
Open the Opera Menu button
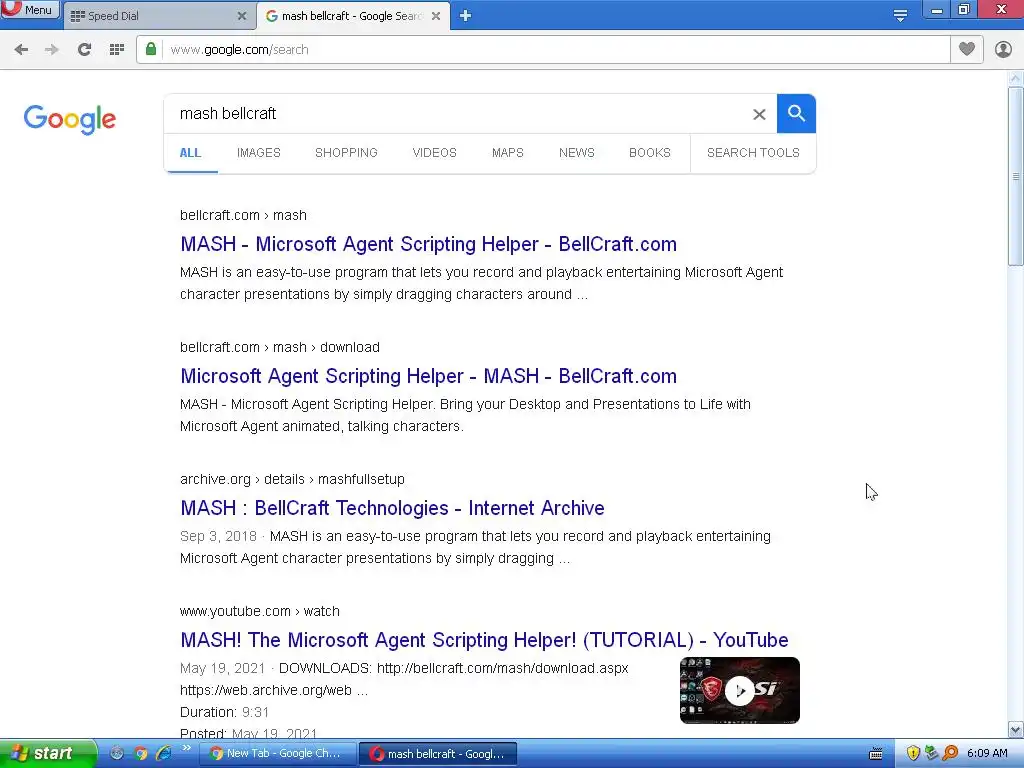click(x=30, y=10)
